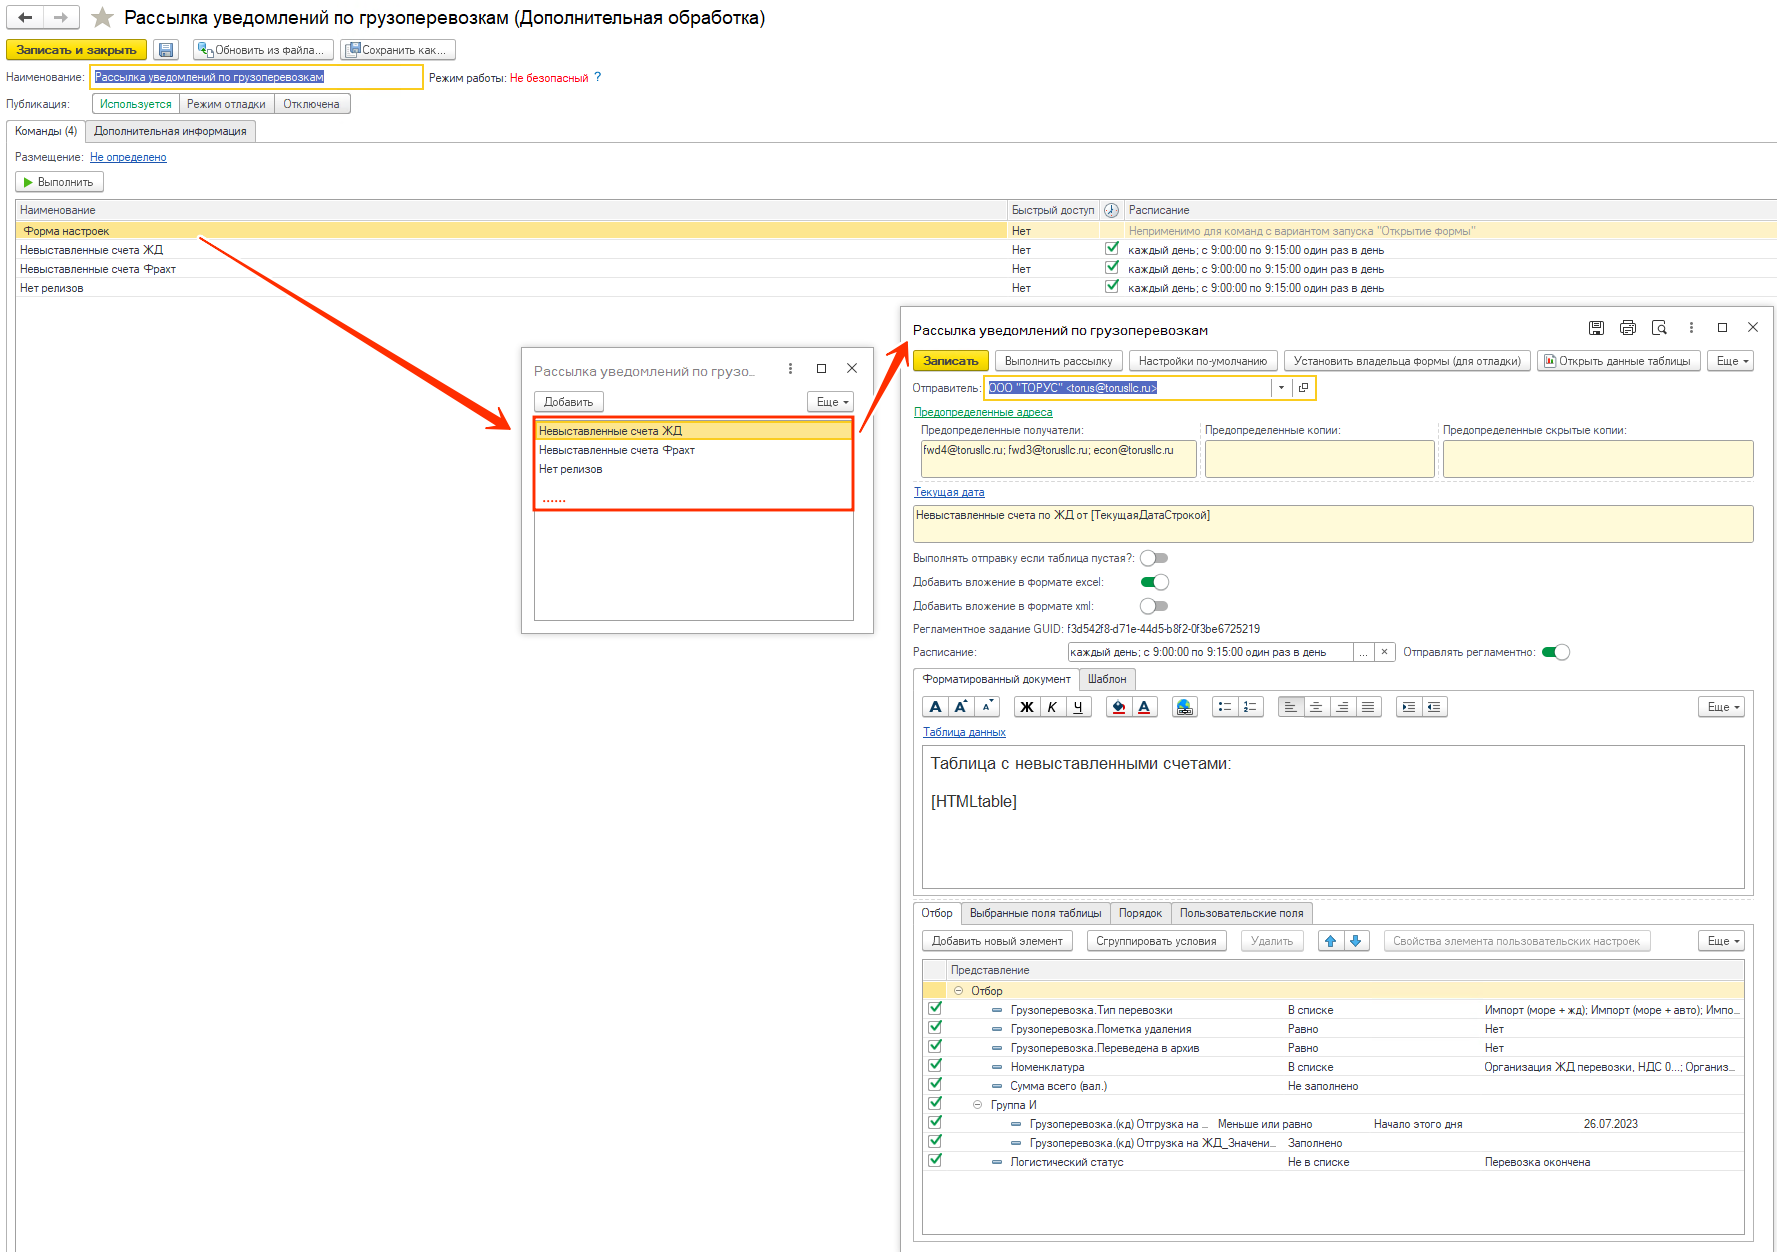
Task: Increase the font size in the editor toolbar
Action: point(961,707)
